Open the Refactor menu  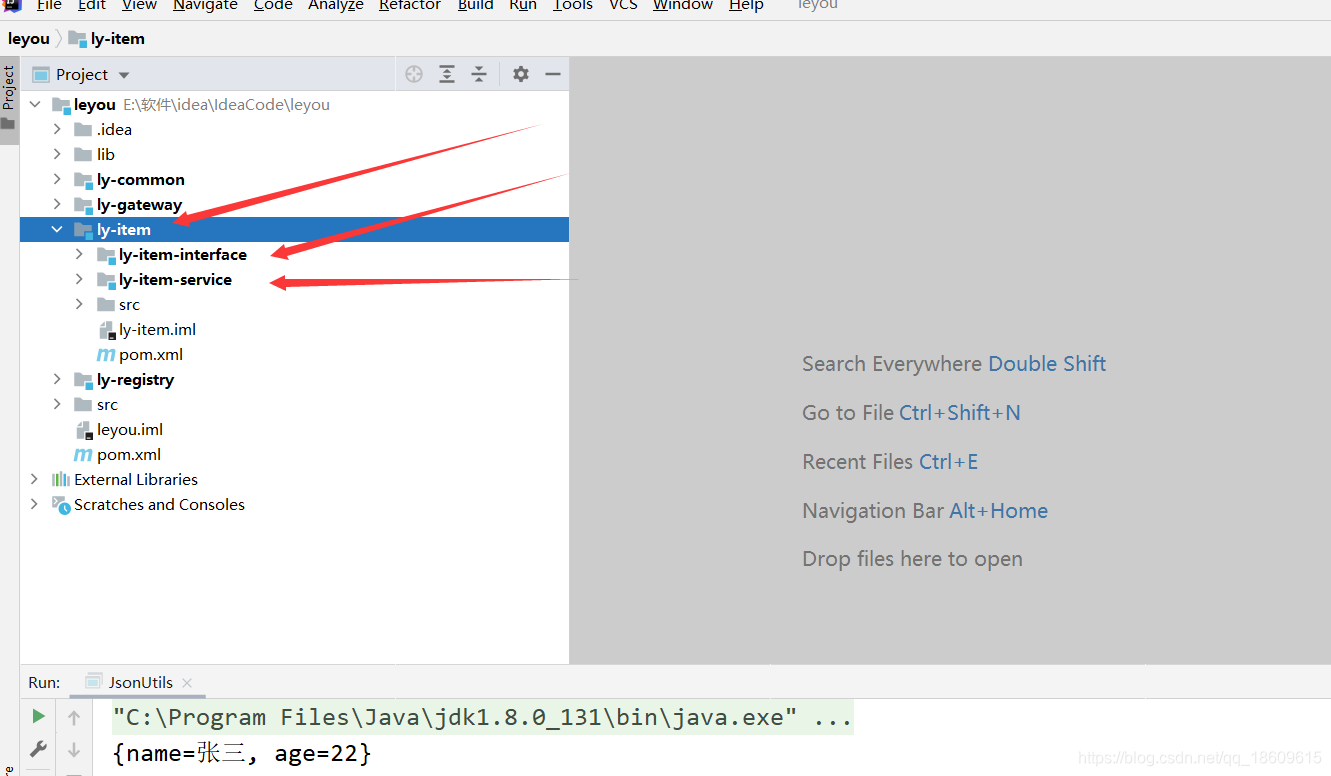(410, 5)
